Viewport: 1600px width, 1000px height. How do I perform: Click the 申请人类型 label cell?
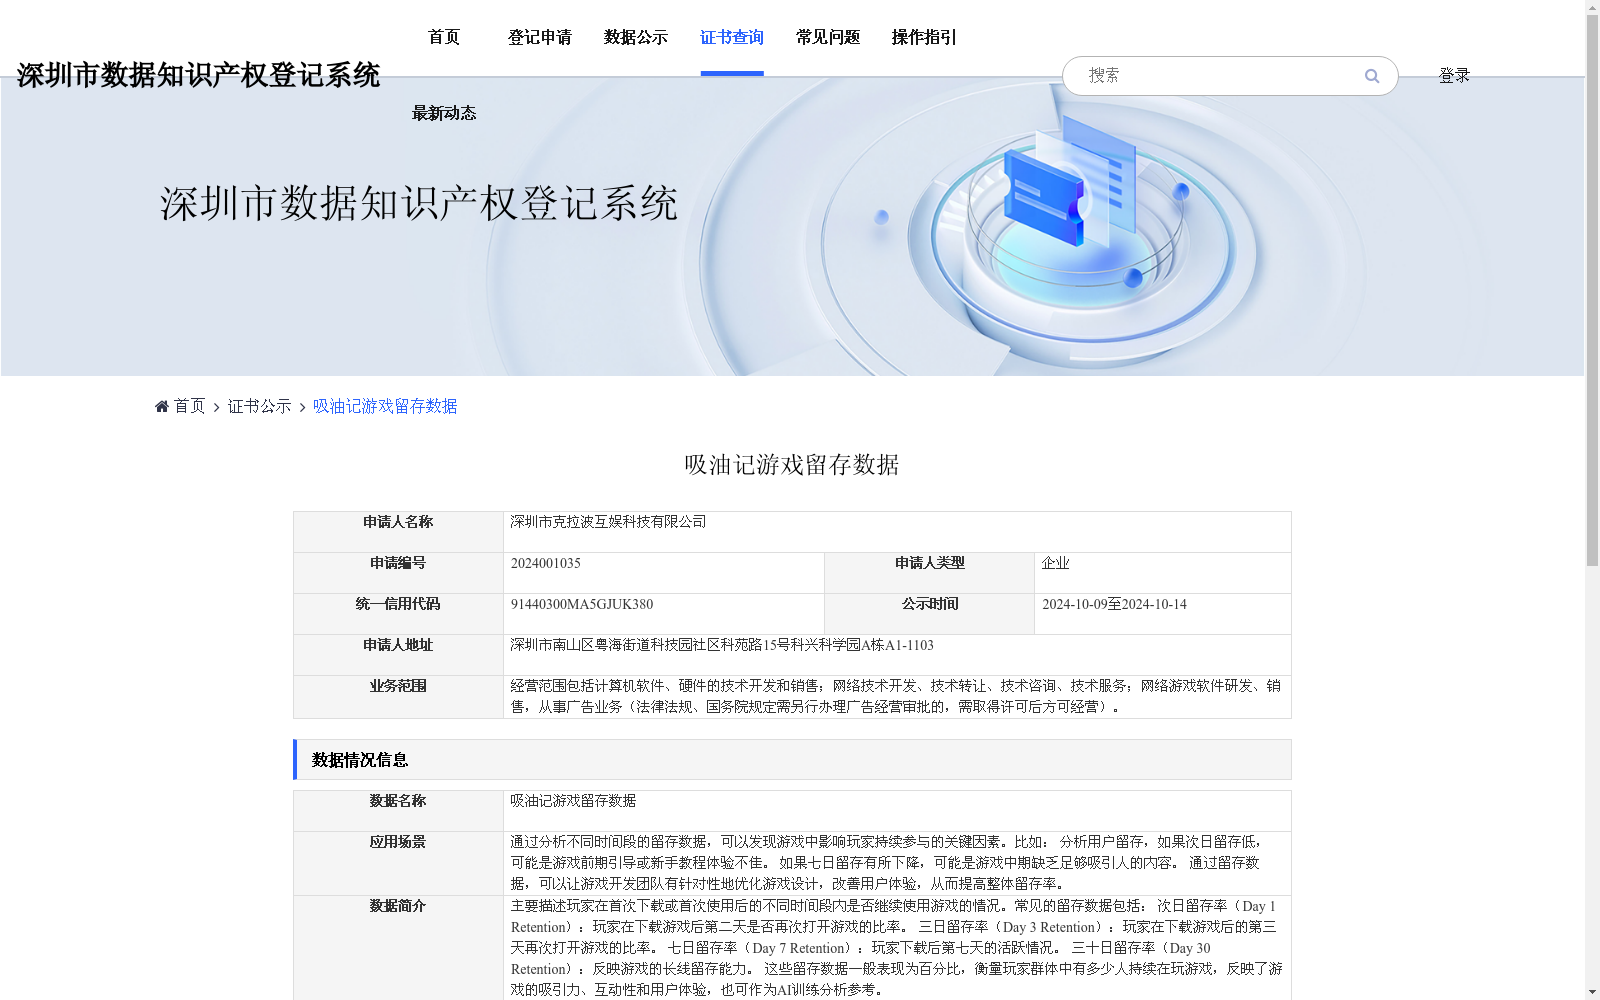[x=930, y=573]
